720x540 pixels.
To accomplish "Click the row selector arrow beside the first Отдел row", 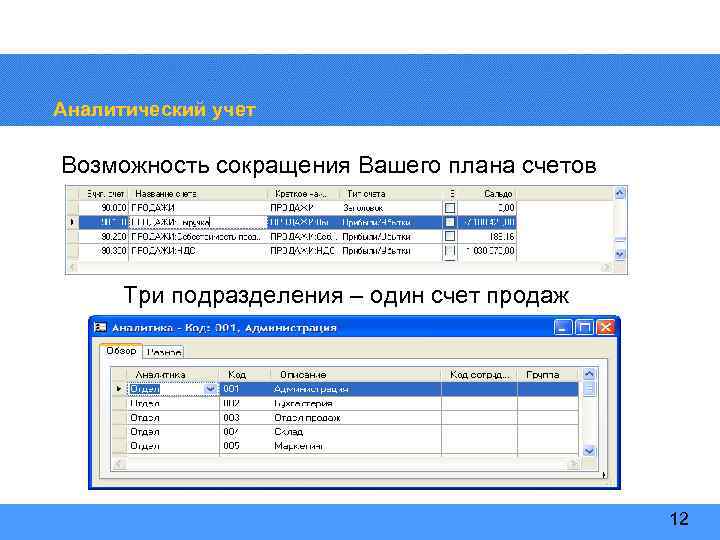I will 119,389.
